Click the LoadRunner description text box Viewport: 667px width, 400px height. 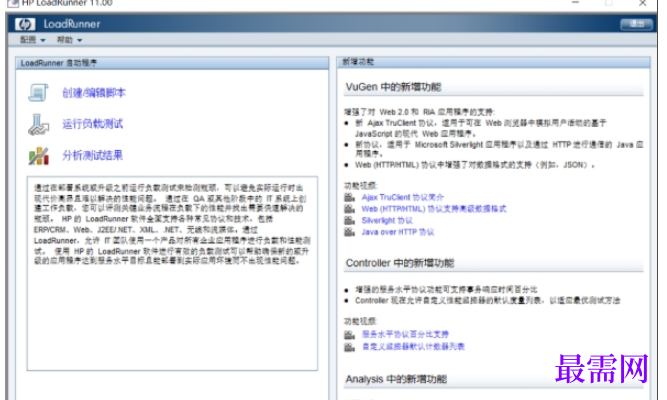pos(172,274)
